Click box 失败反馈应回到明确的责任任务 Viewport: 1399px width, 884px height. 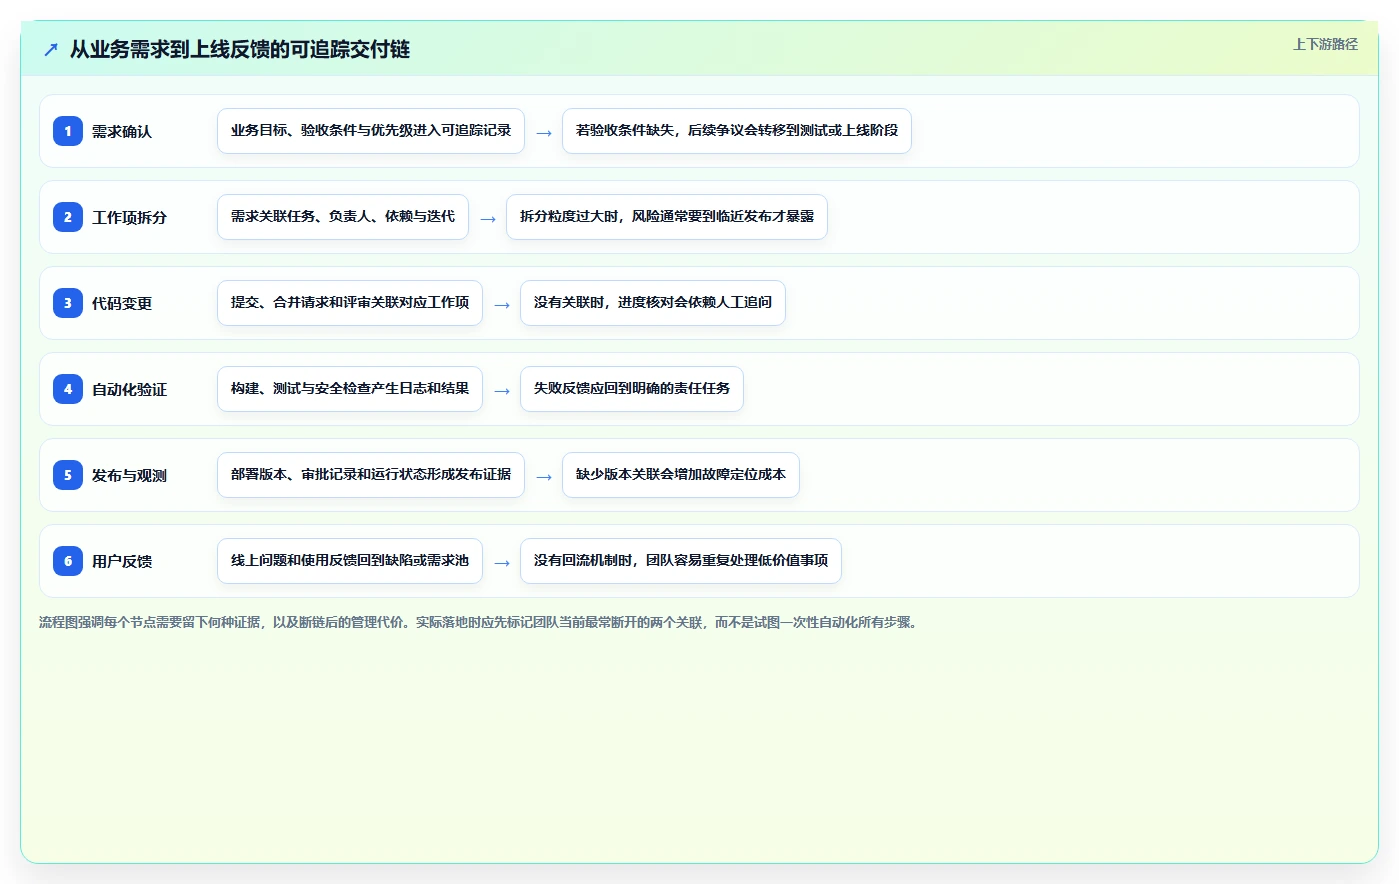point(632,389)
